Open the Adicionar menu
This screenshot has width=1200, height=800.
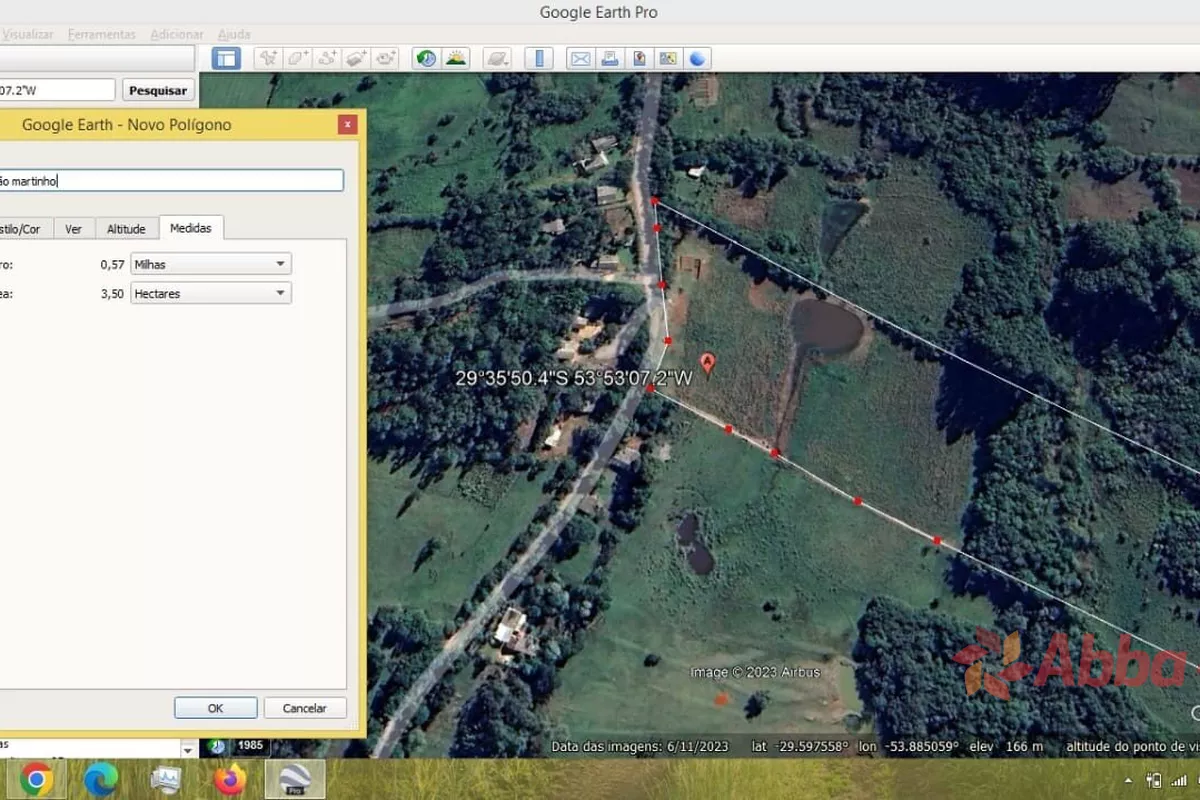[x=177, y=34]
